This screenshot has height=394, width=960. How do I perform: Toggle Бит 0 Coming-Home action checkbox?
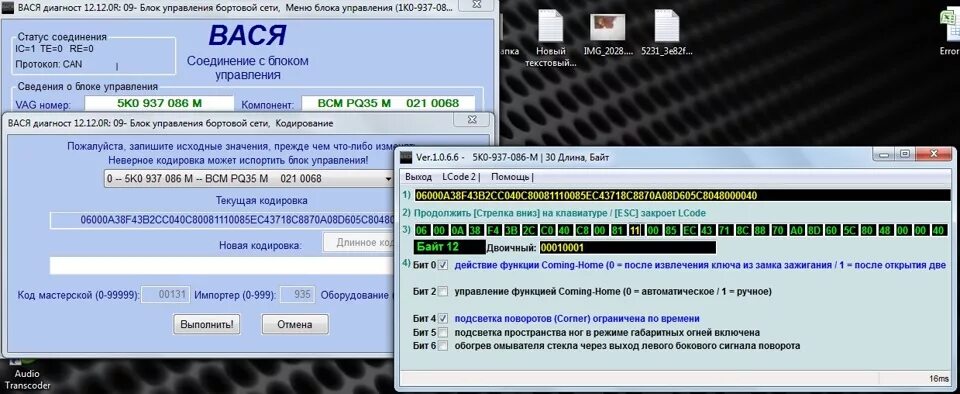tap(443, 265)
